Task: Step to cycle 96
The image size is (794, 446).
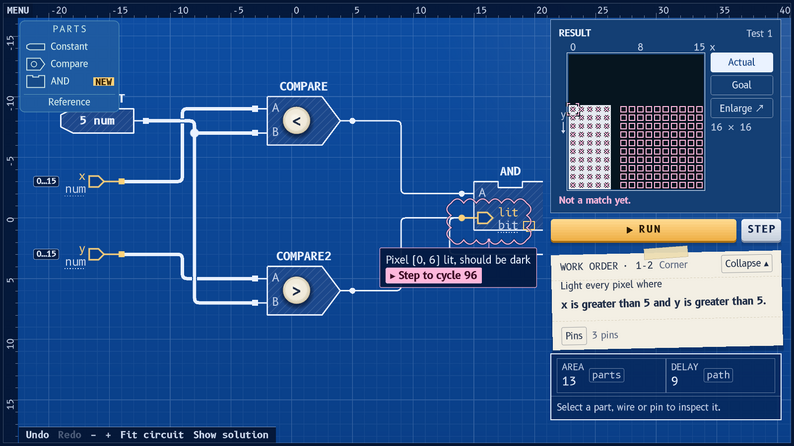Action: [x=433, y=276]
